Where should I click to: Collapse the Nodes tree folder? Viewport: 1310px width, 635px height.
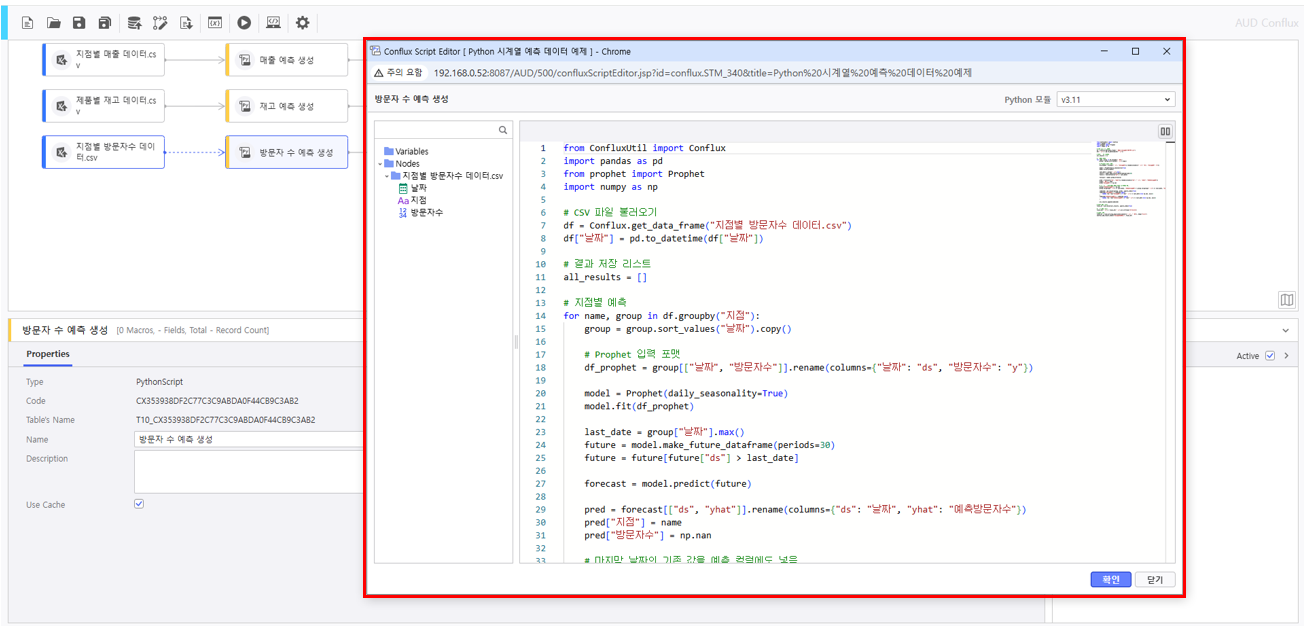click(381, 164)
